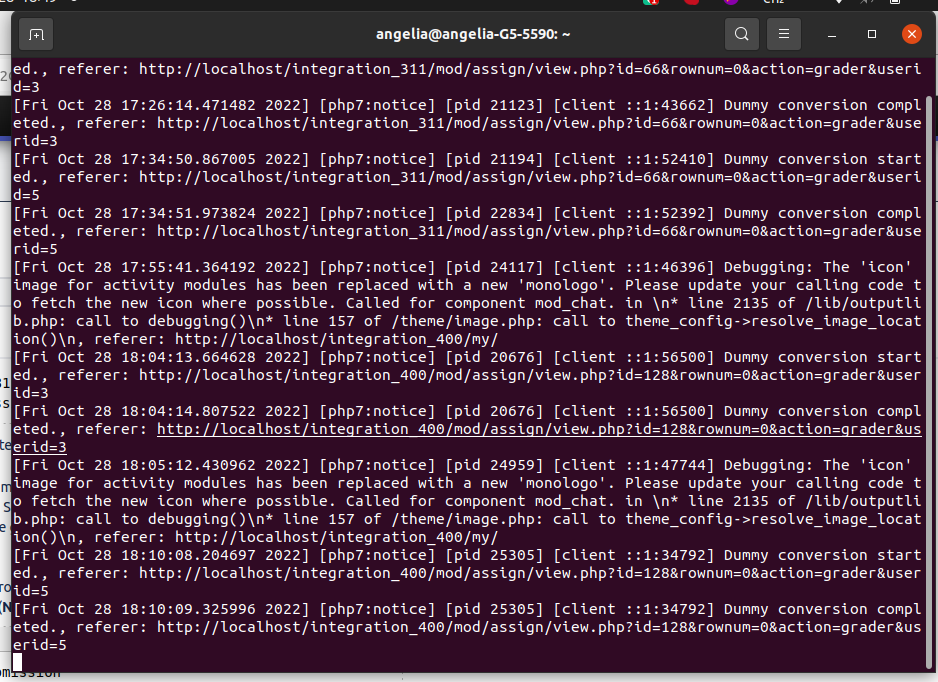The height and width of the screenshot is (682, 938).
Task: Click the text [client ::1:43662]
Action: (x=634, y=105)
